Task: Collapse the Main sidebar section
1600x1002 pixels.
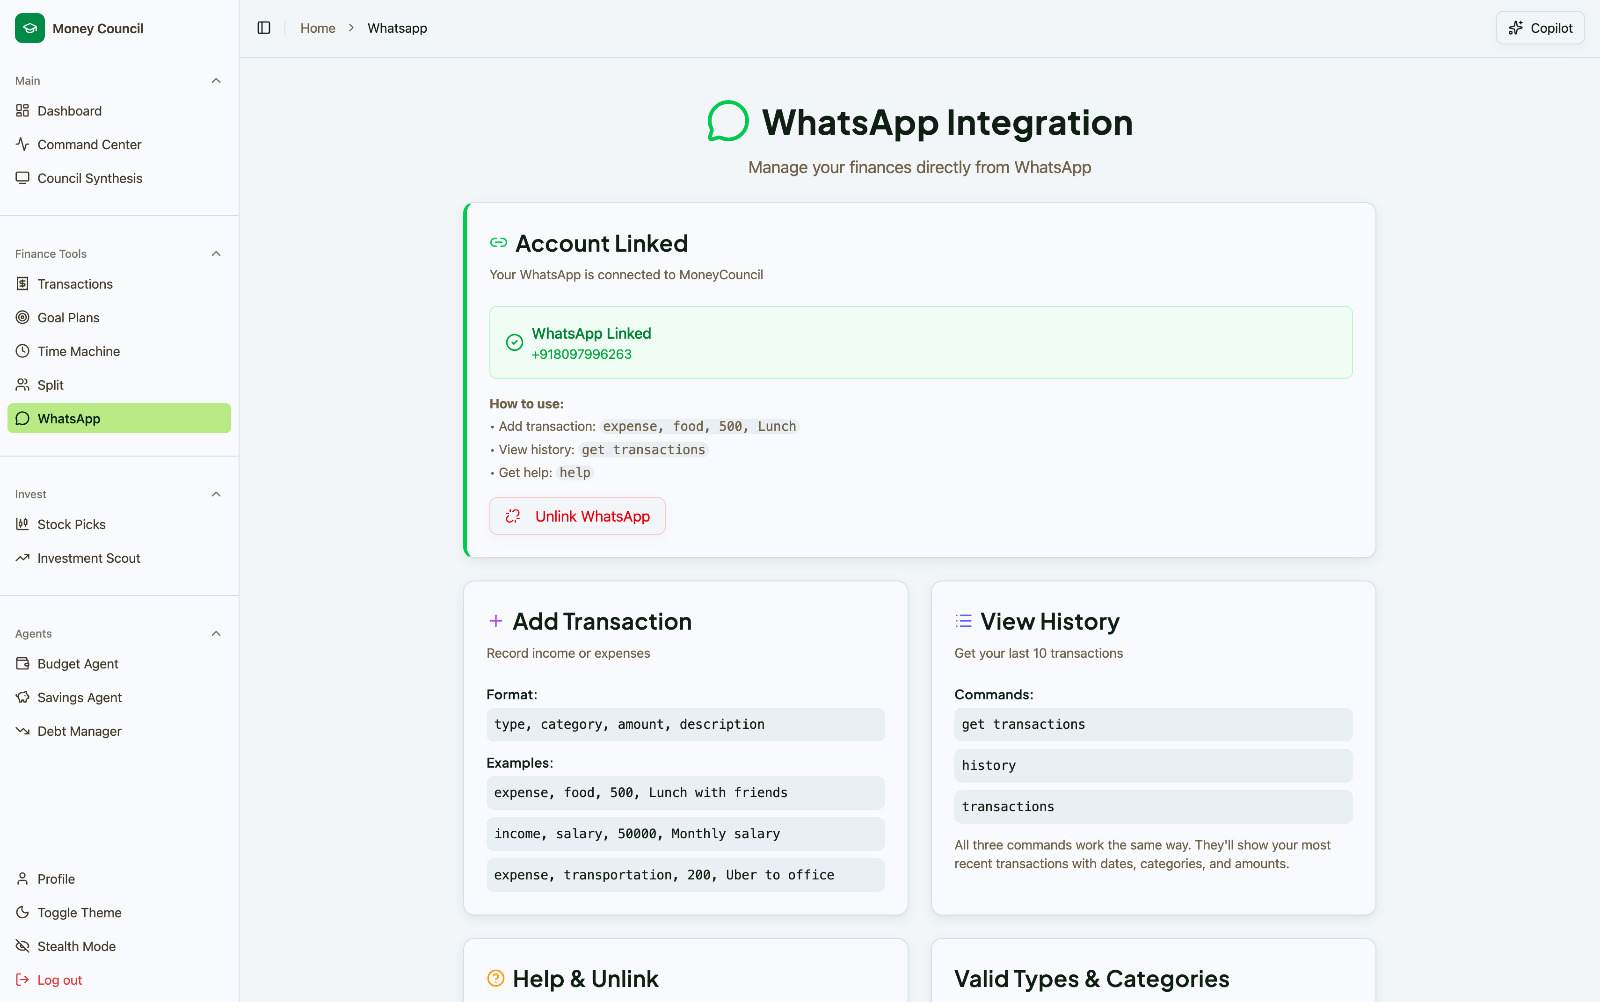Action: tap(216, 81)
